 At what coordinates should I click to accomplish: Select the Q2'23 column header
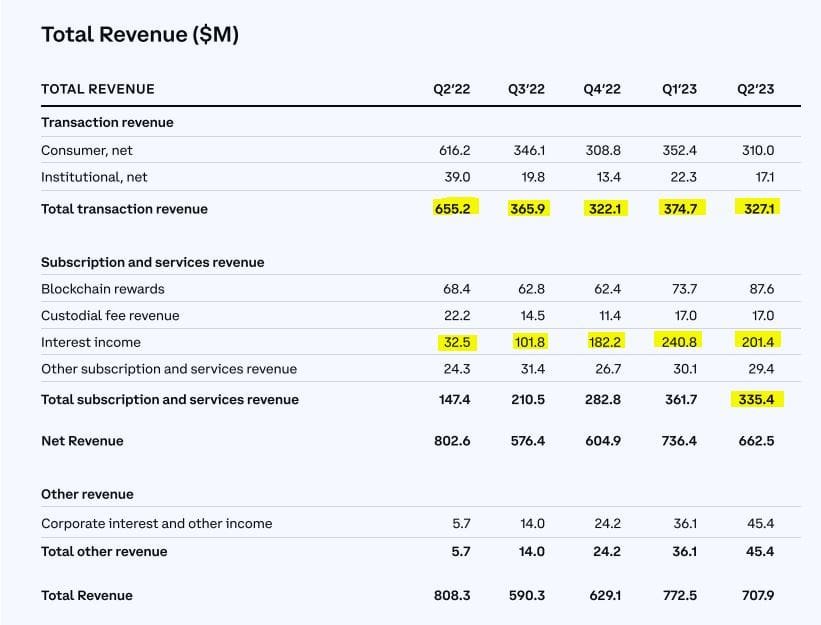pos(755,89)
